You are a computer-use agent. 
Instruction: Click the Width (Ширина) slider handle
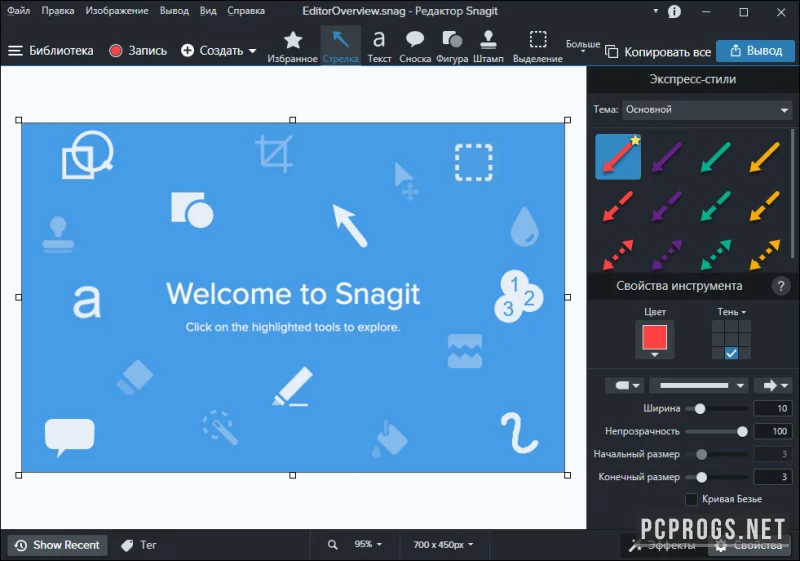click(700, 409)
